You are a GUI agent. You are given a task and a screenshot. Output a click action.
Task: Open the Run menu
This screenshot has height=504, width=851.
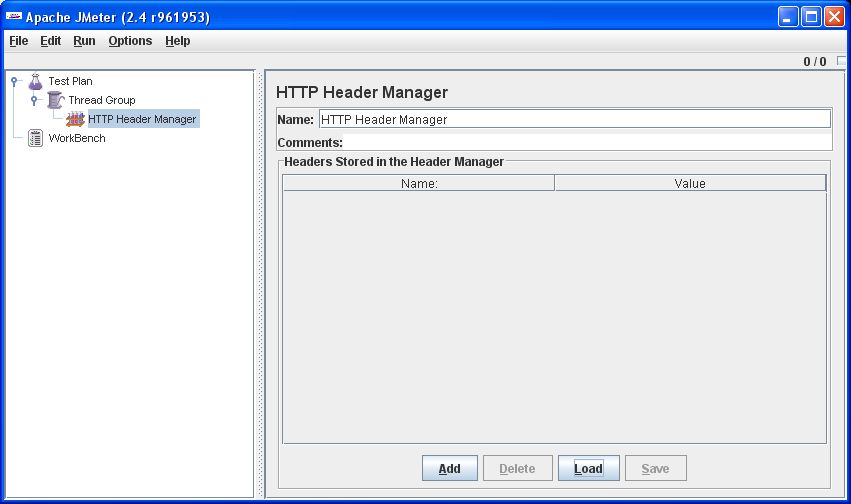click(x=84, y=41)
